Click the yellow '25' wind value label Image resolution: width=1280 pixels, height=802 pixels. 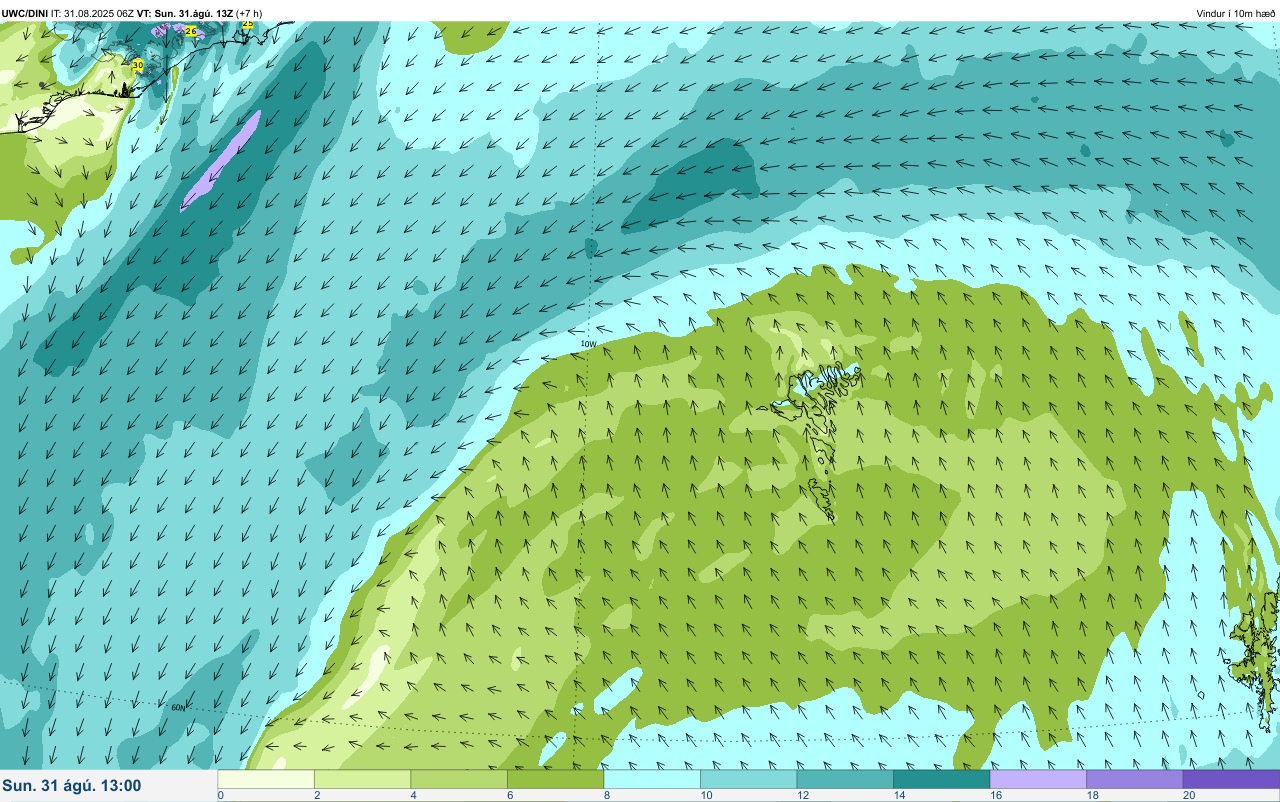(248, 23)
